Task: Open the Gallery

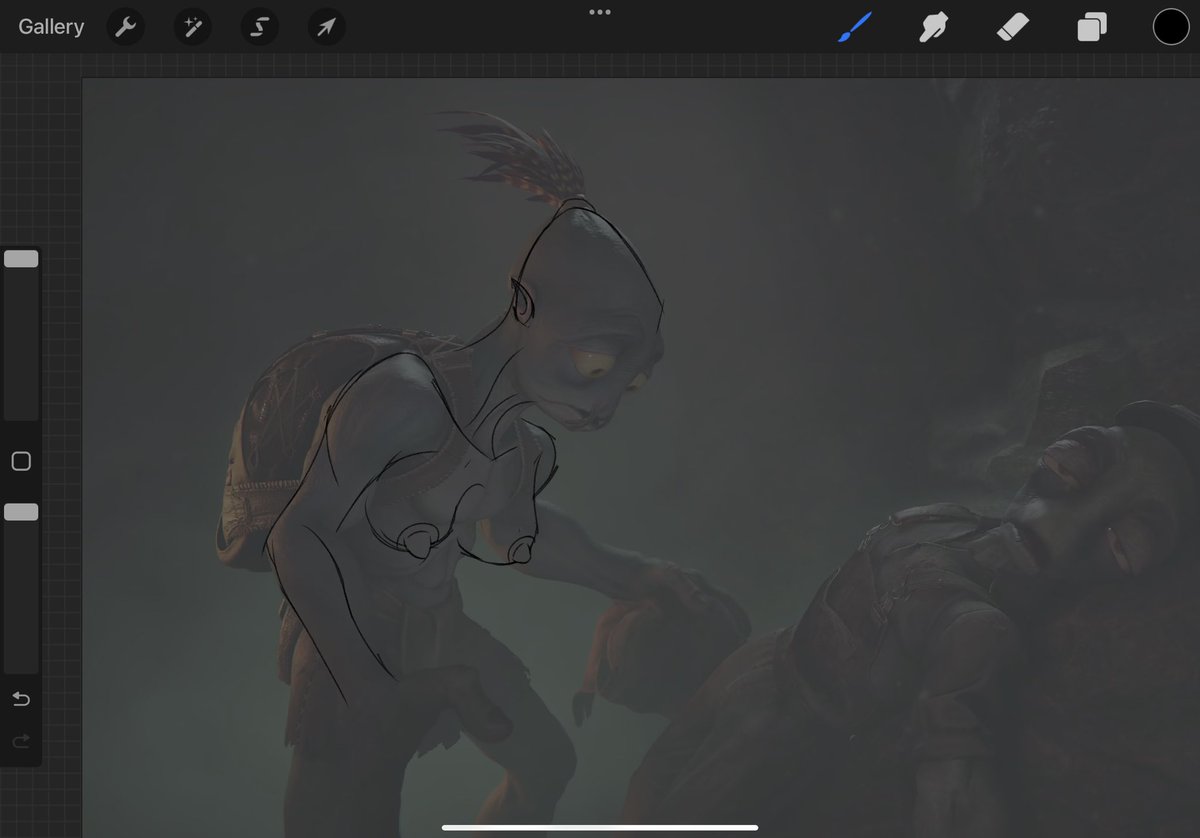Action: pyautogui.click(x=51, y=27)
